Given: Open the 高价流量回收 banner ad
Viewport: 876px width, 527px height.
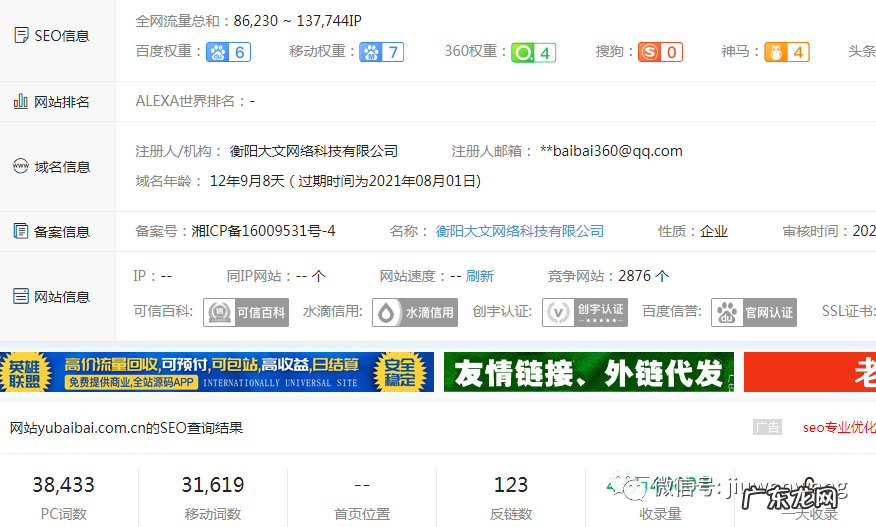Looking at the screenshot, I should pos(217,372).
